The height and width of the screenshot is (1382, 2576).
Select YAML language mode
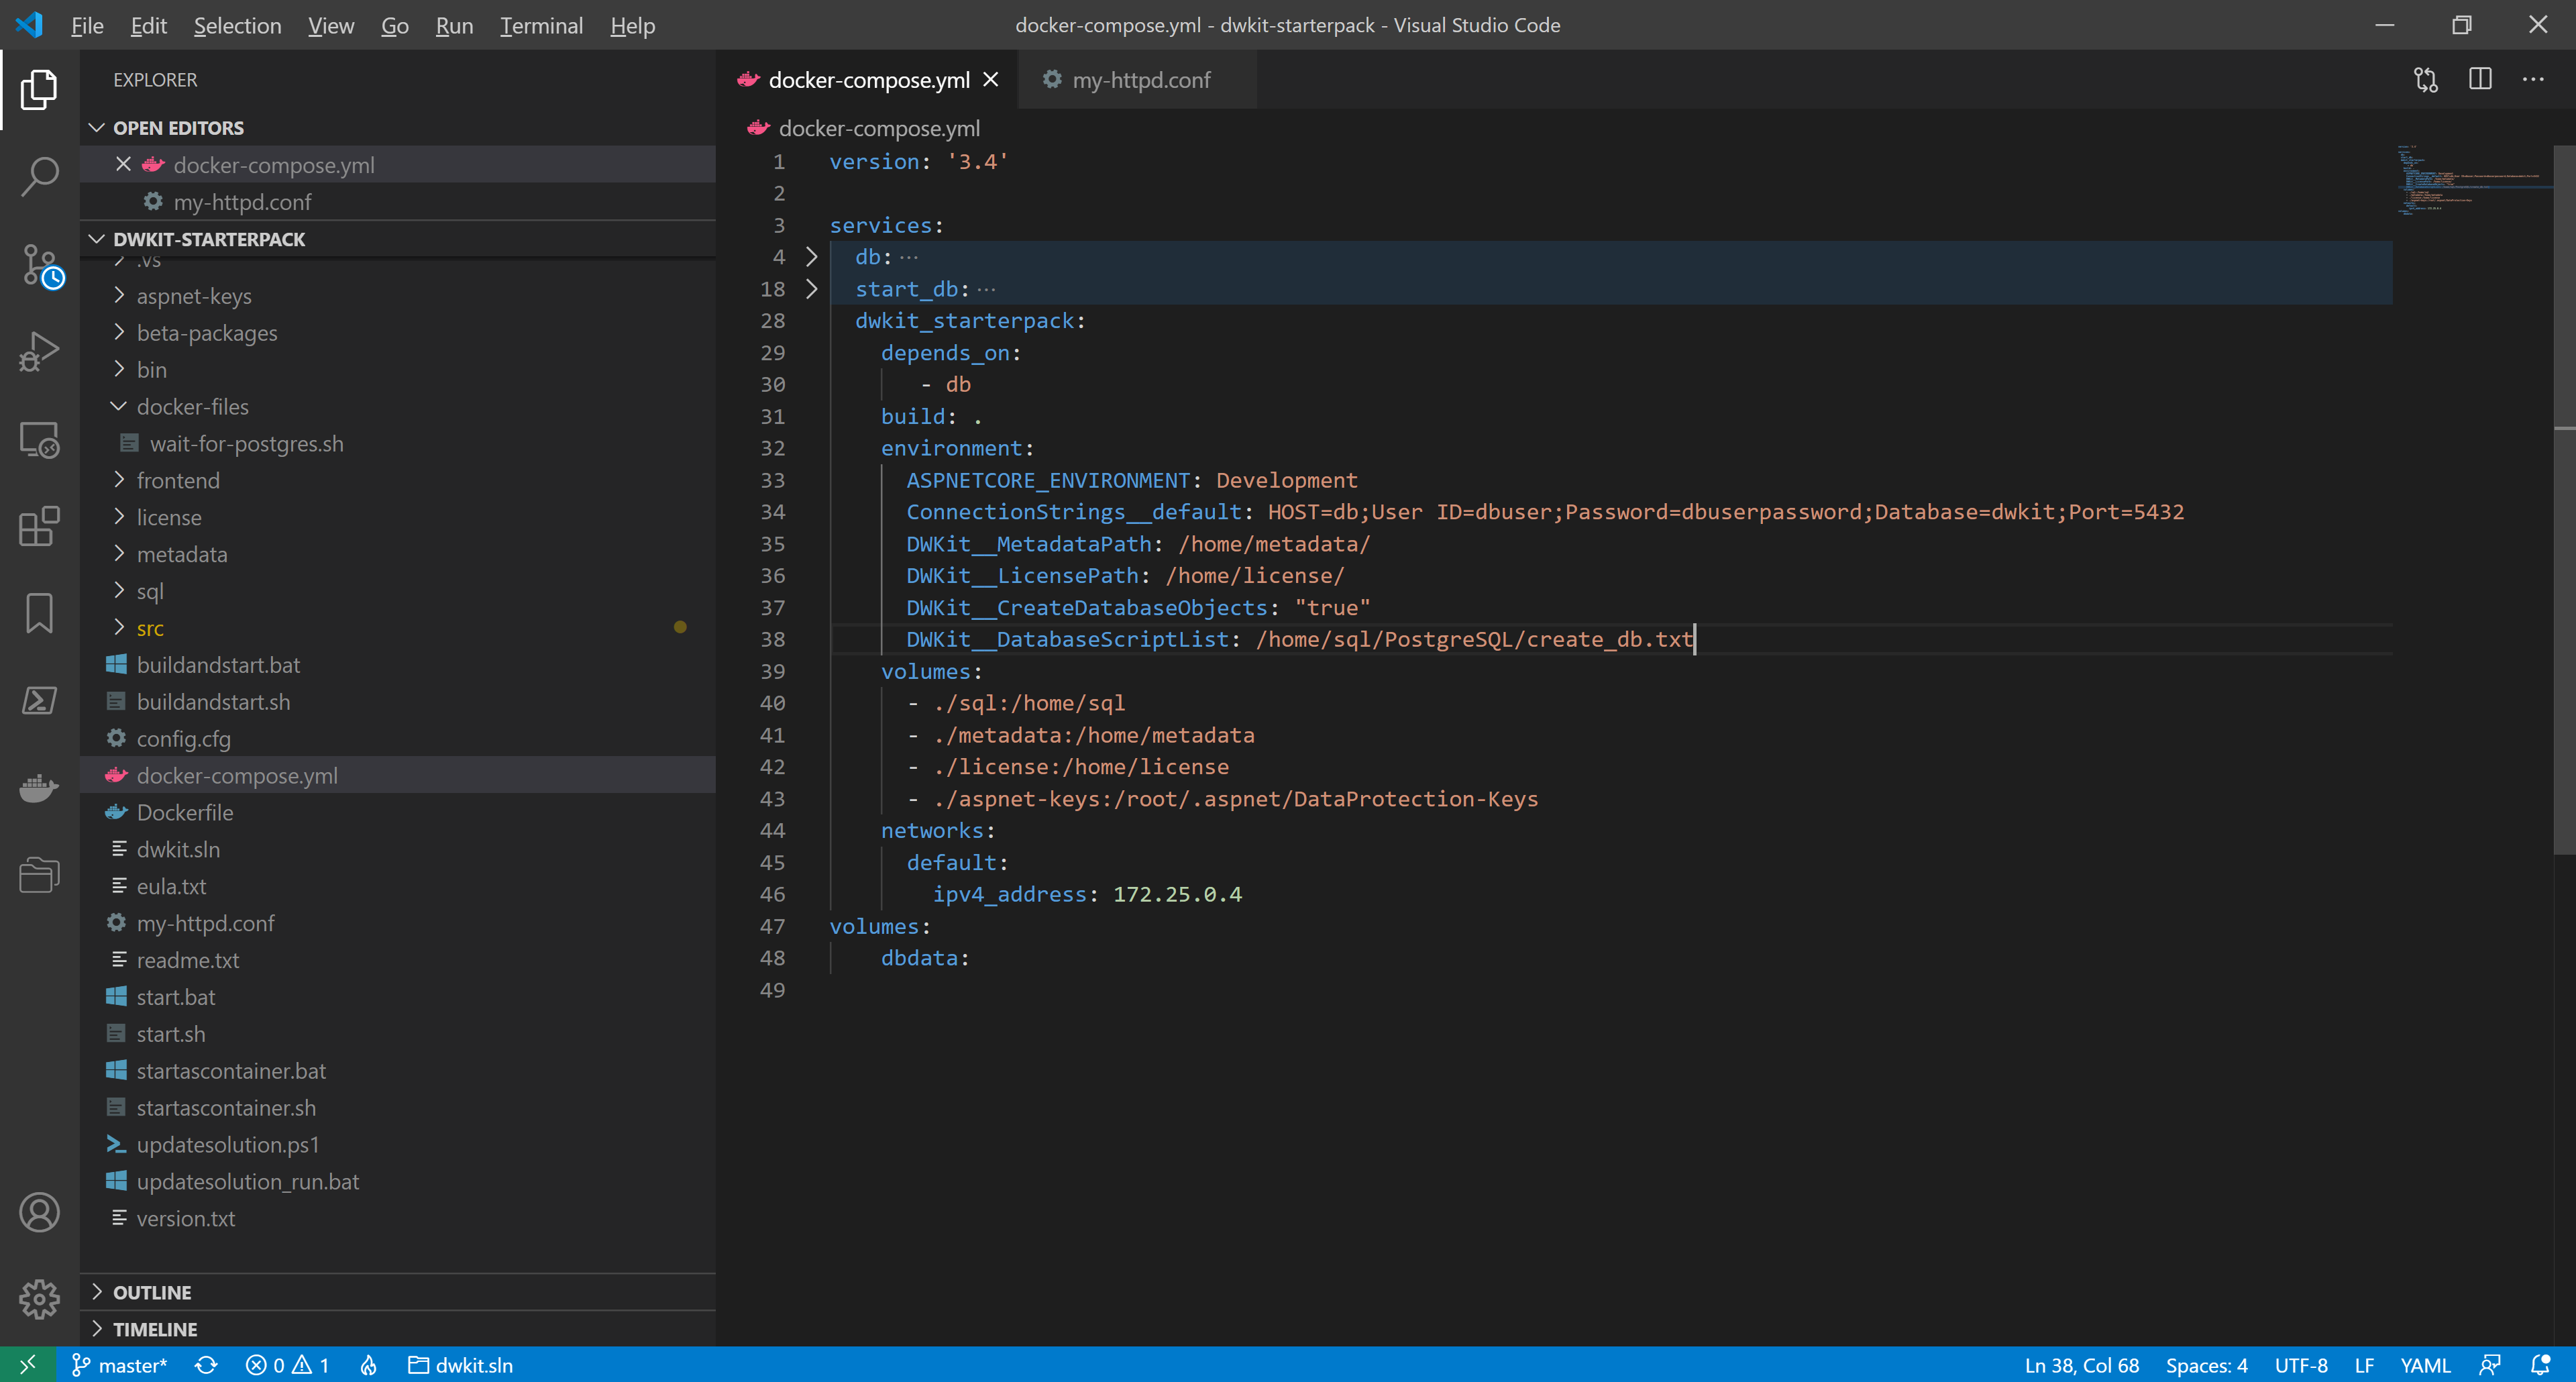coord(2425,1365)
